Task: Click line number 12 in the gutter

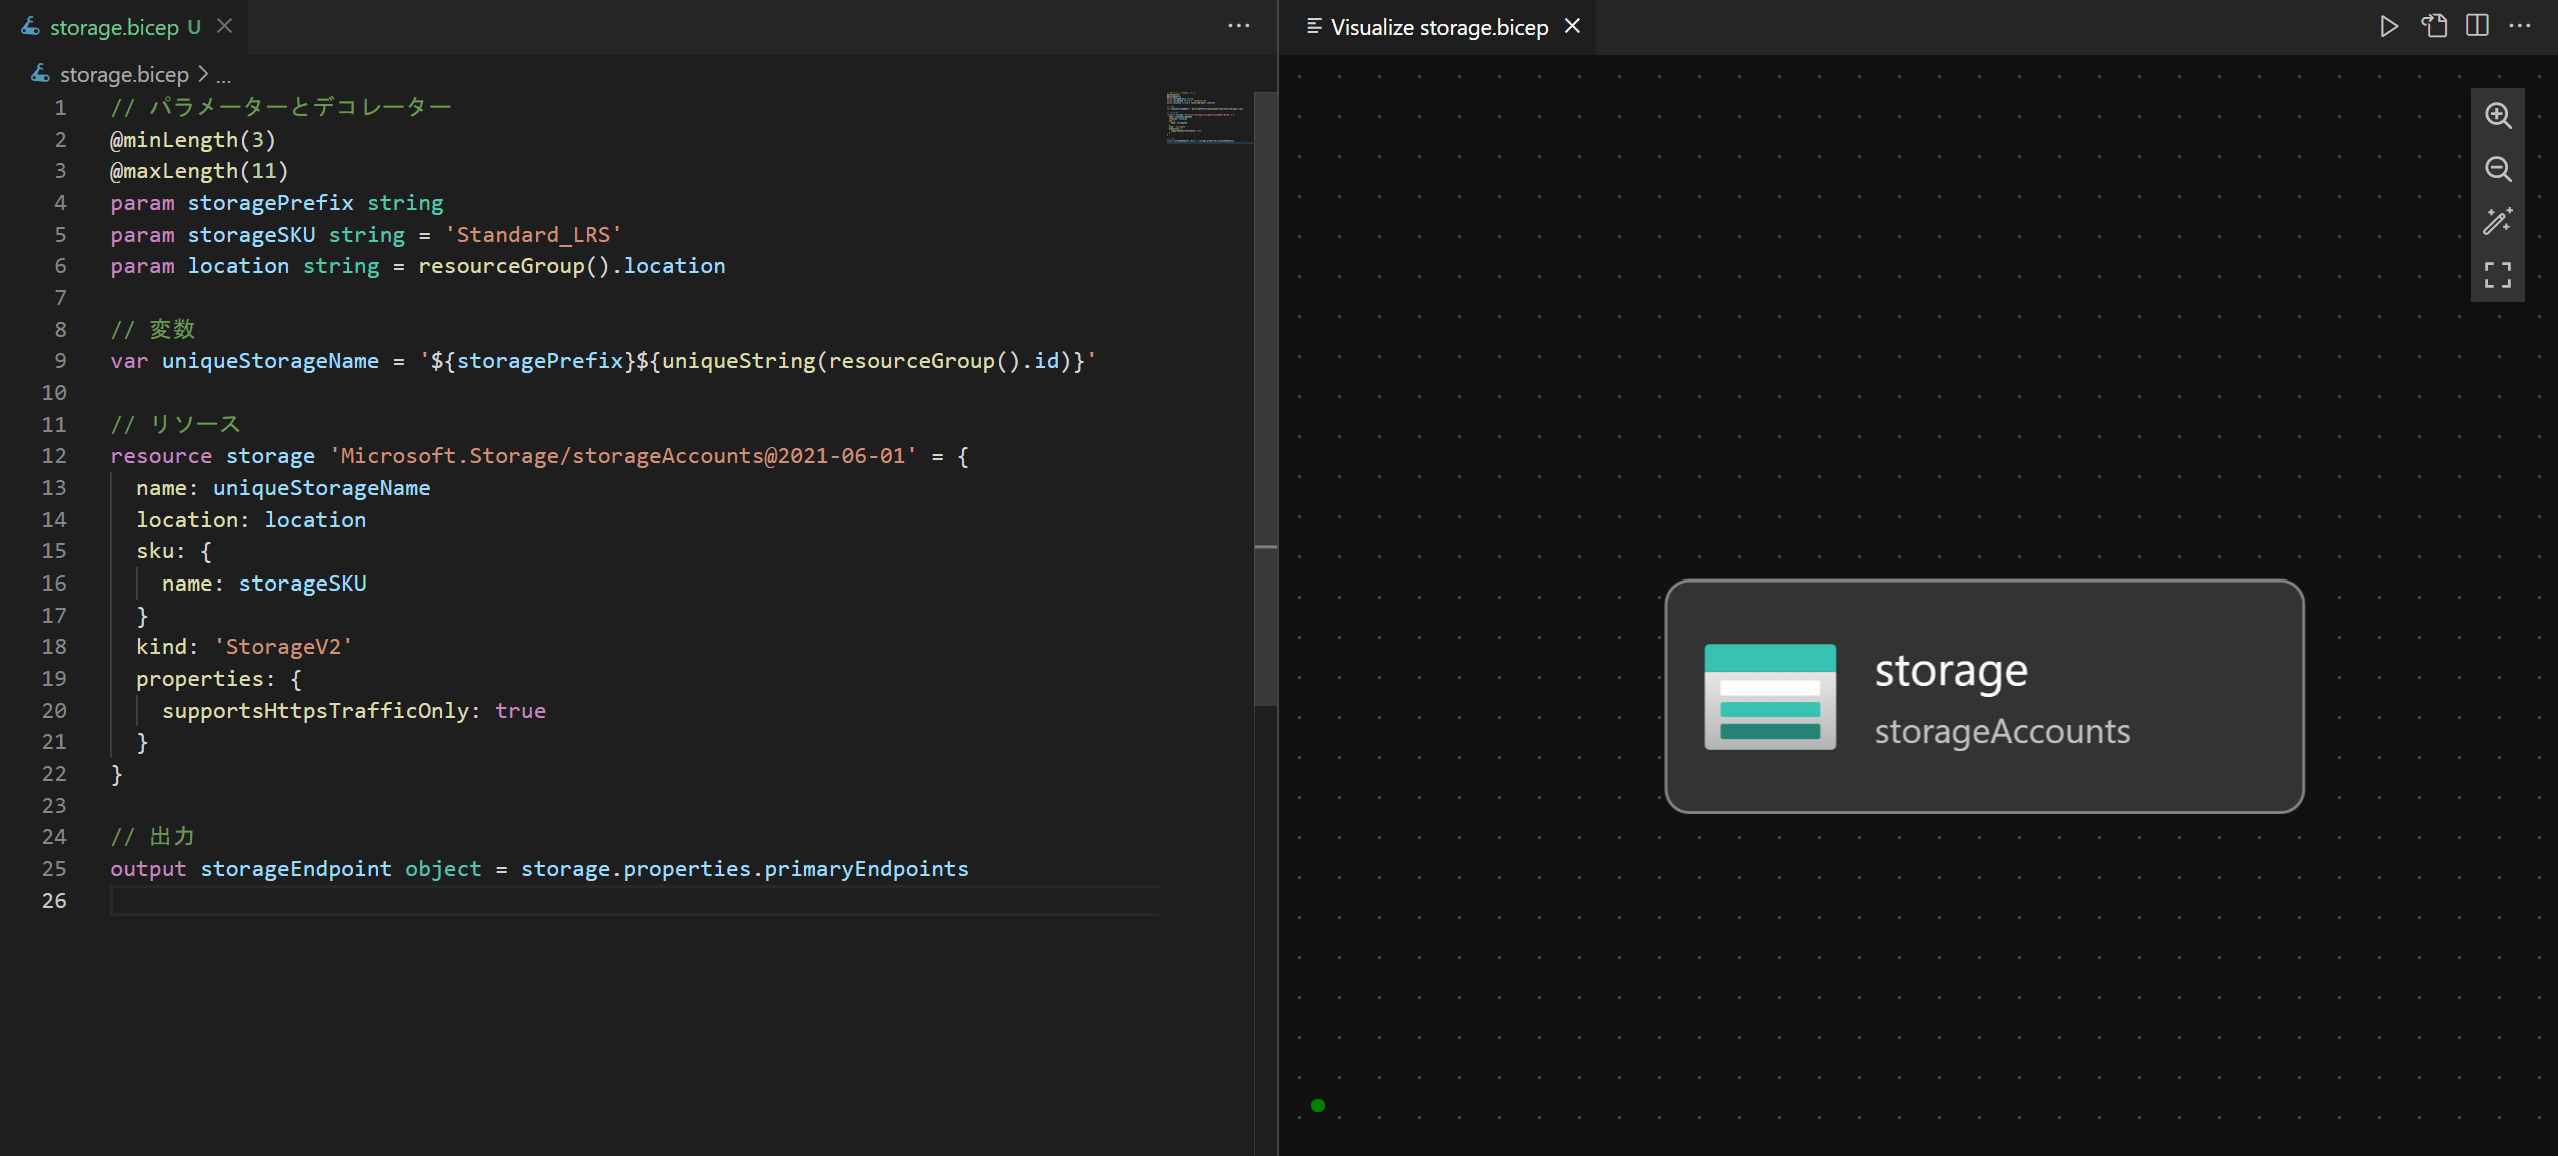Action: [54, 456]
